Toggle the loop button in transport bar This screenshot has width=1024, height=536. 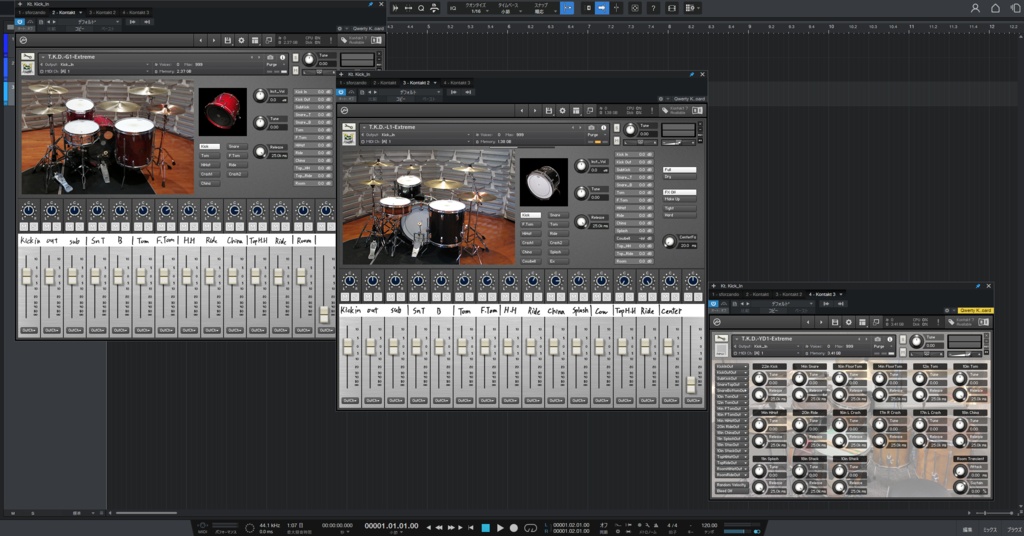pyautogui.click(x=530, y=528)
